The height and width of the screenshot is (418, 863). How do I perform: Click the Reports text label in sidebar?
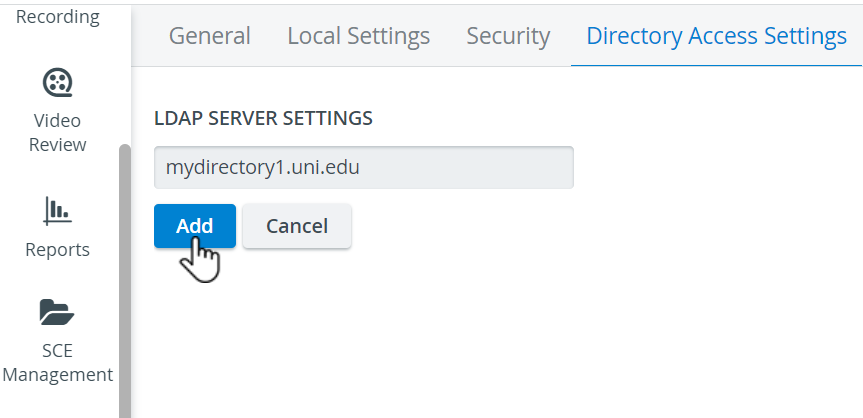[x=57, y=249]
